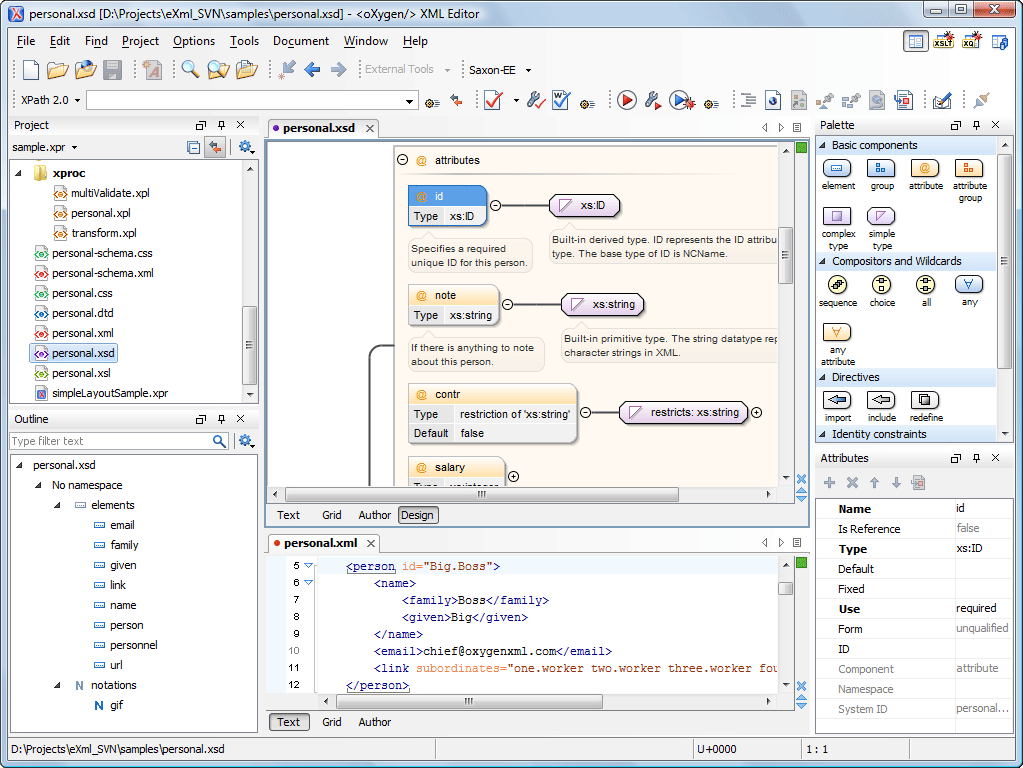Switch personal.xsd editor to Text mode
Image resolution: width=1023 pixels, height=768 pixels.
click(x=288, y=515)
